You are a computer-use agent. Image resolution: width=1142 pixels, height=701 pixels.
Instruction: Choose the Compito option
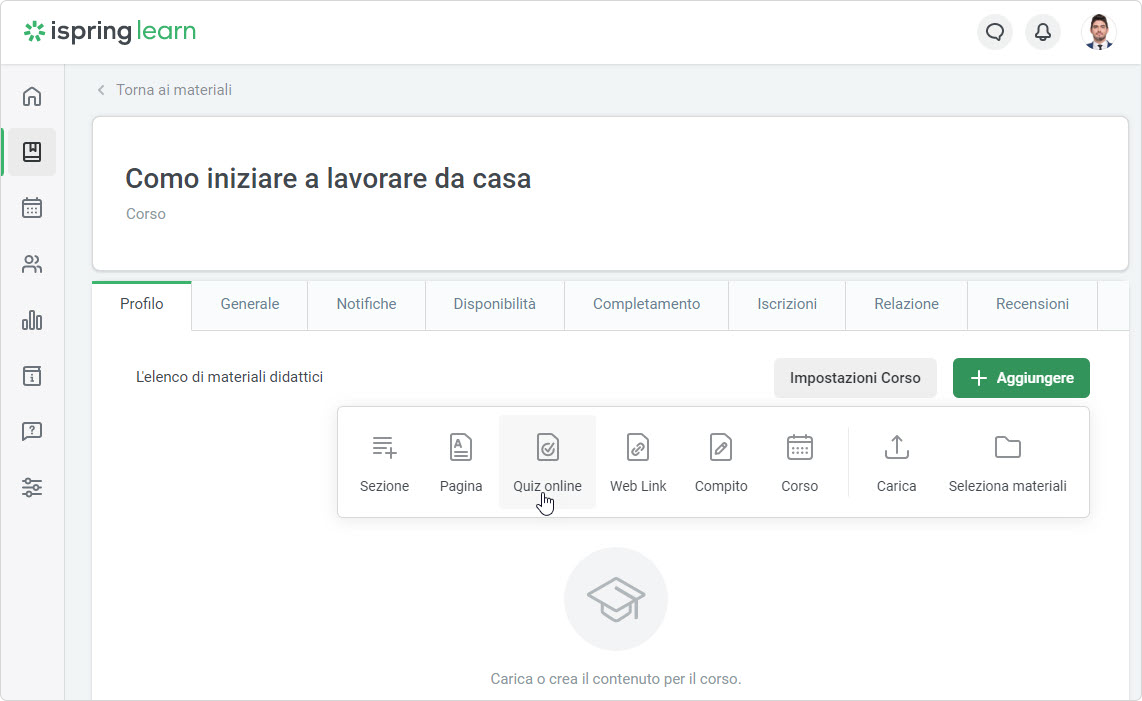pyautogui.click(x=721, y=463)
